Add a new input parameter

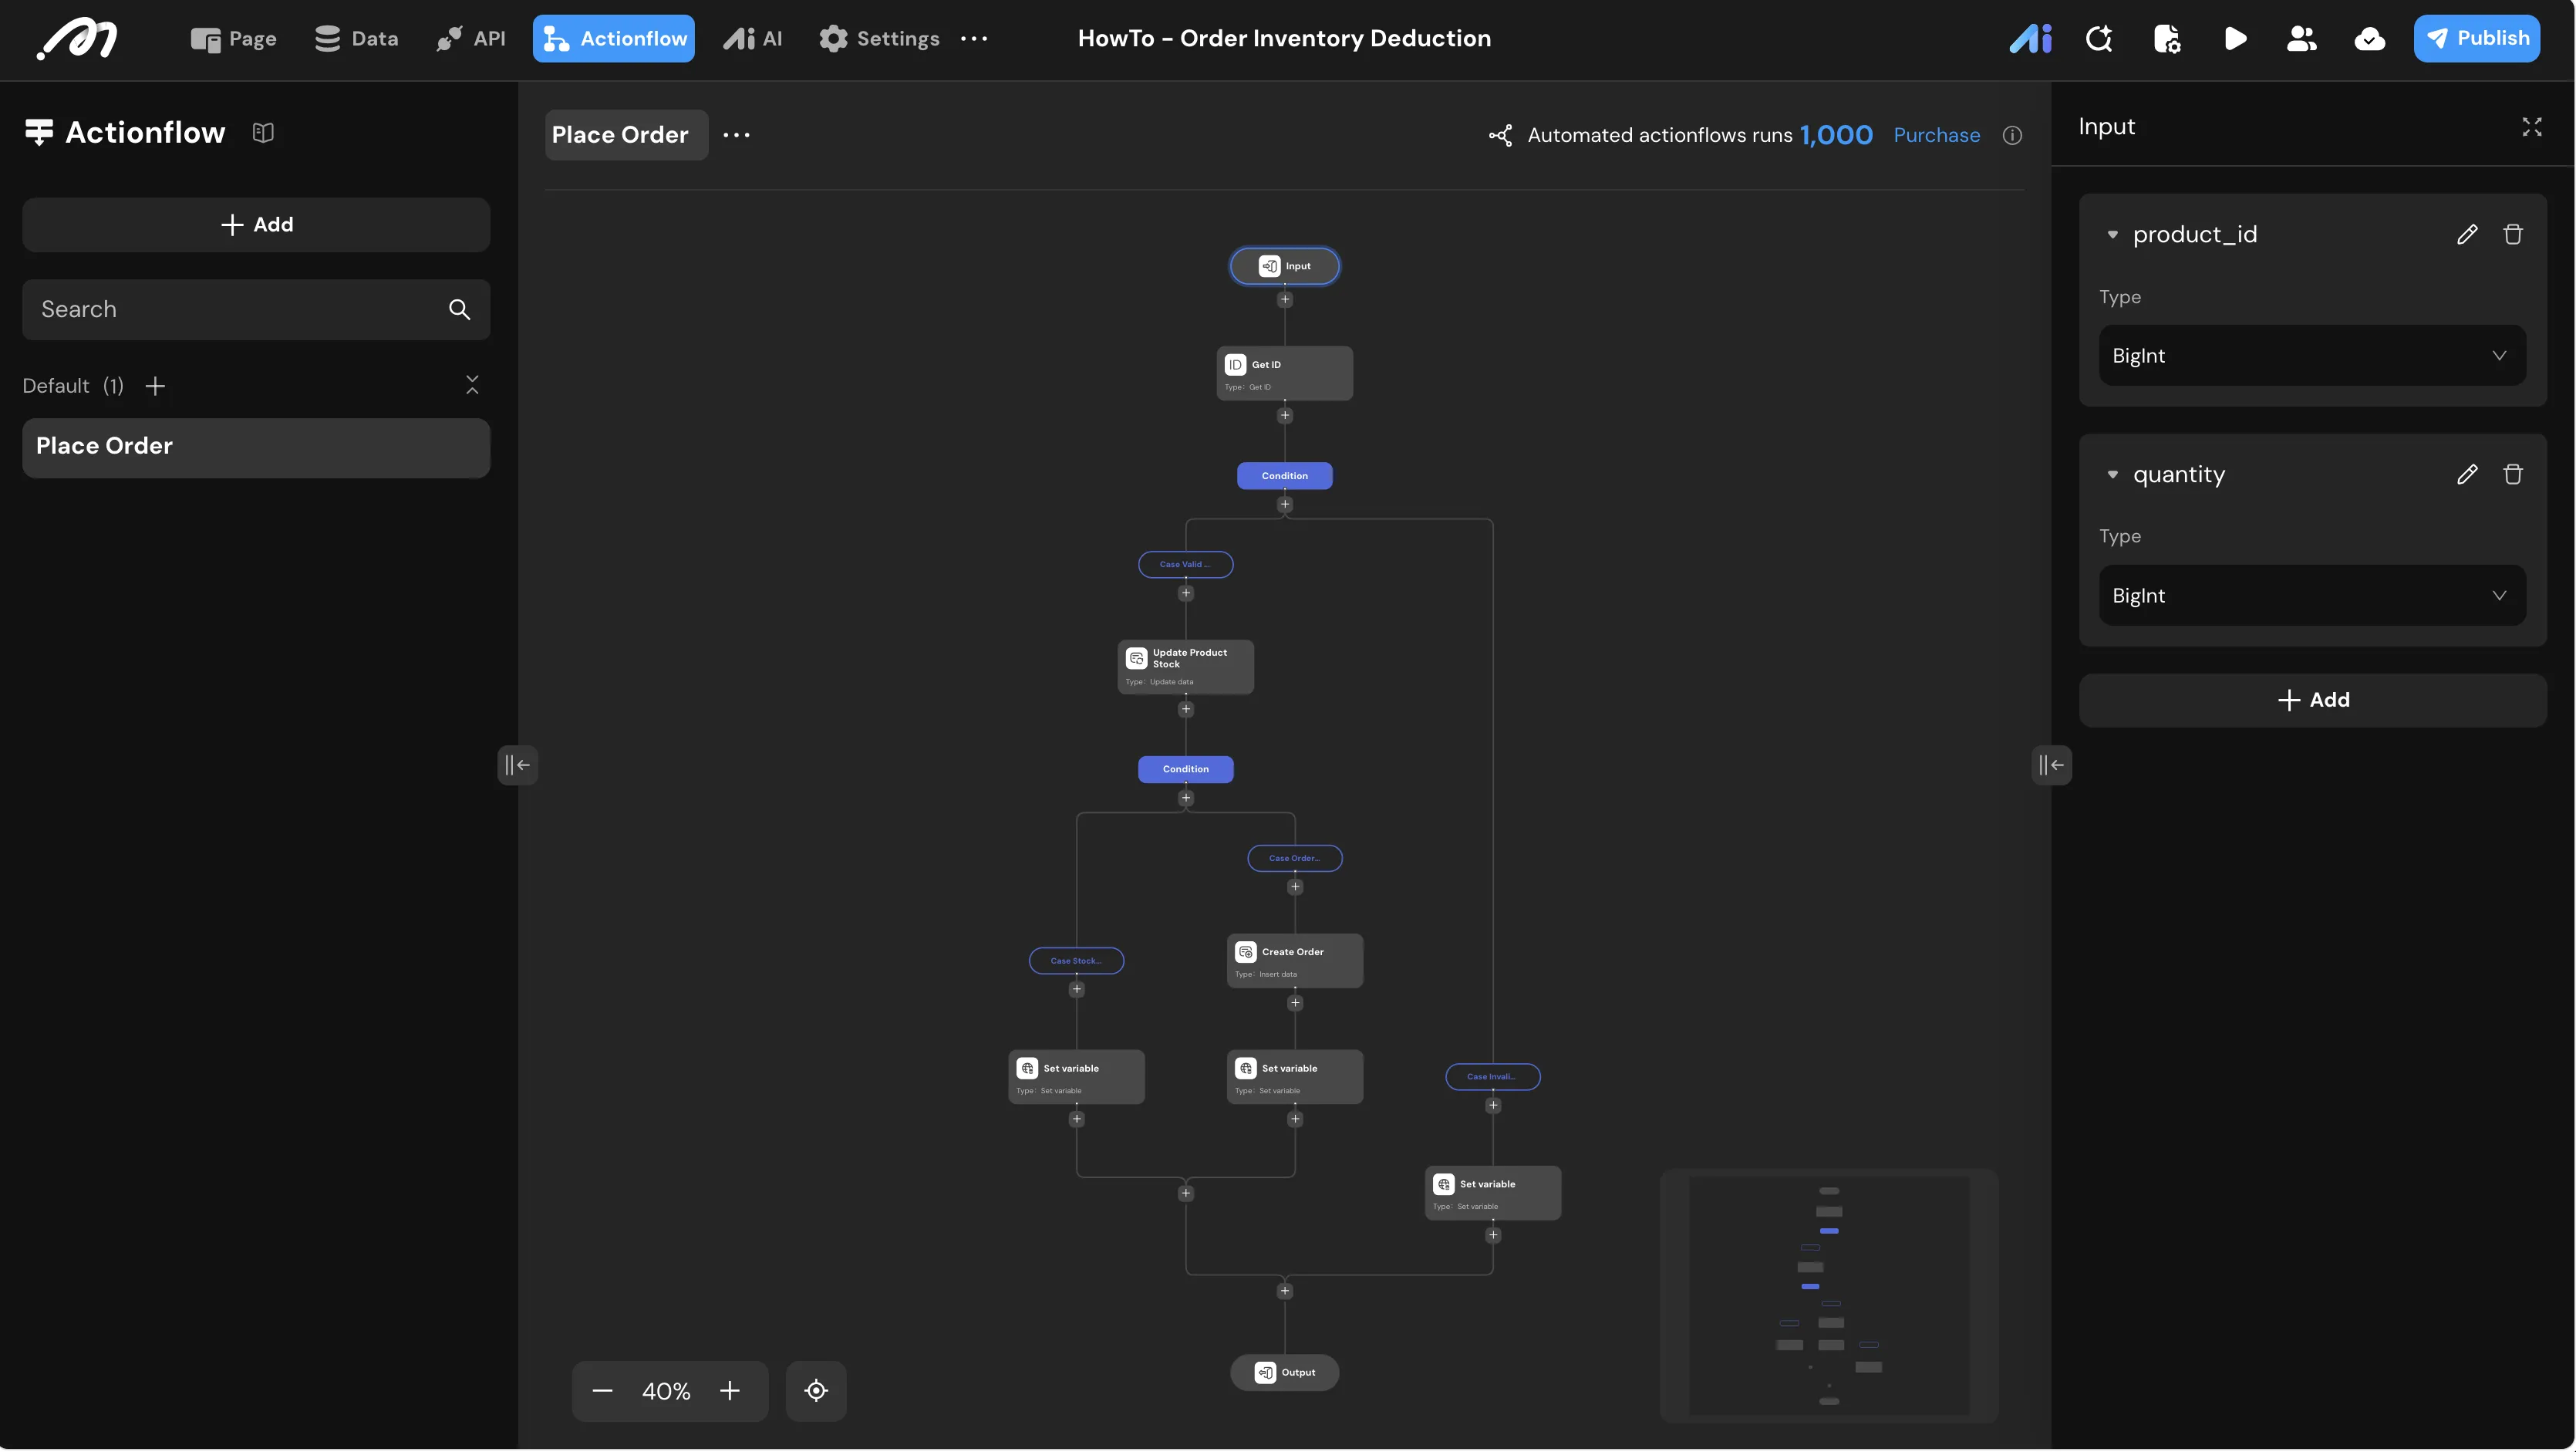point(2312,701)
